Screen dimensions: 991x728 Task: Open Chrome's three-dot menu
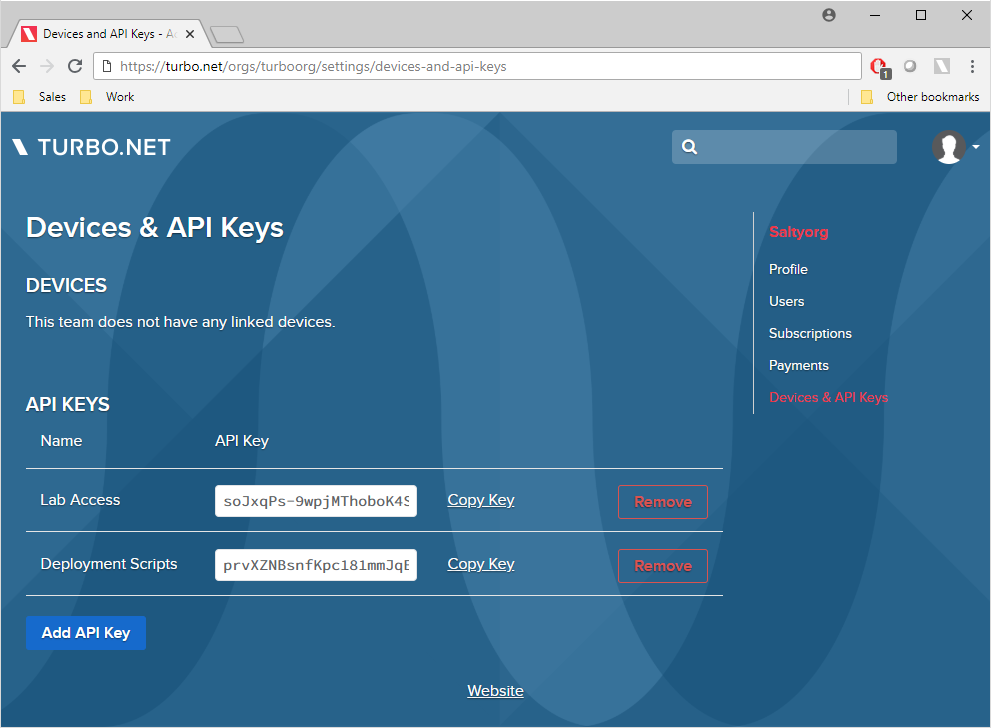(x=973, y=66)
